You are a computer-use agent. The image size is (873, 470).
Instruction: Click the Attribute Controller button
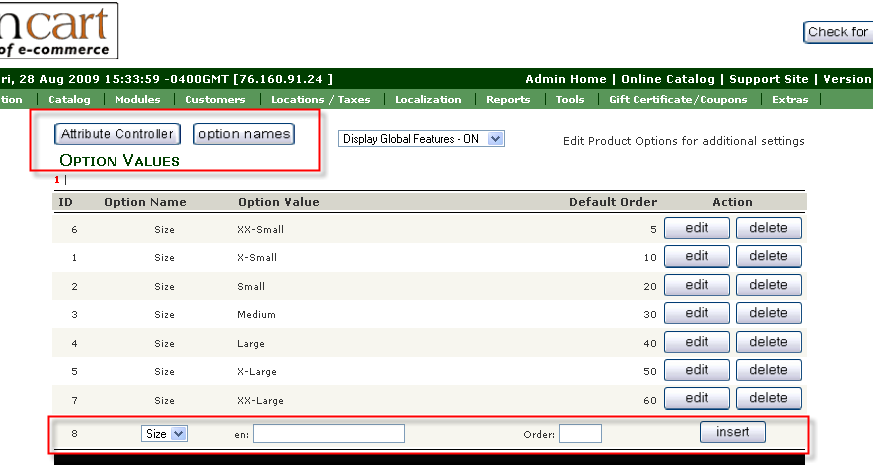click(x=117, y=134)
